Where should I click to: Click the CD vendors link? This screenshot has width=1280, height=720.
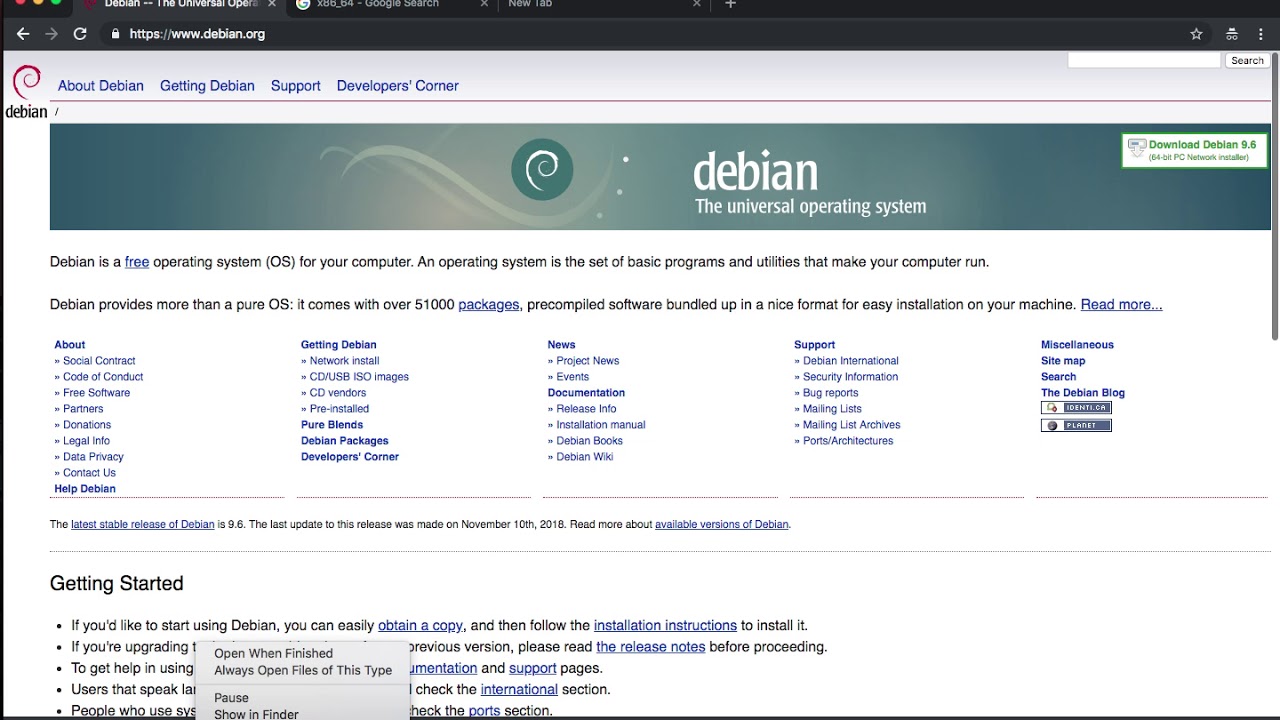(x=338, y=393)
